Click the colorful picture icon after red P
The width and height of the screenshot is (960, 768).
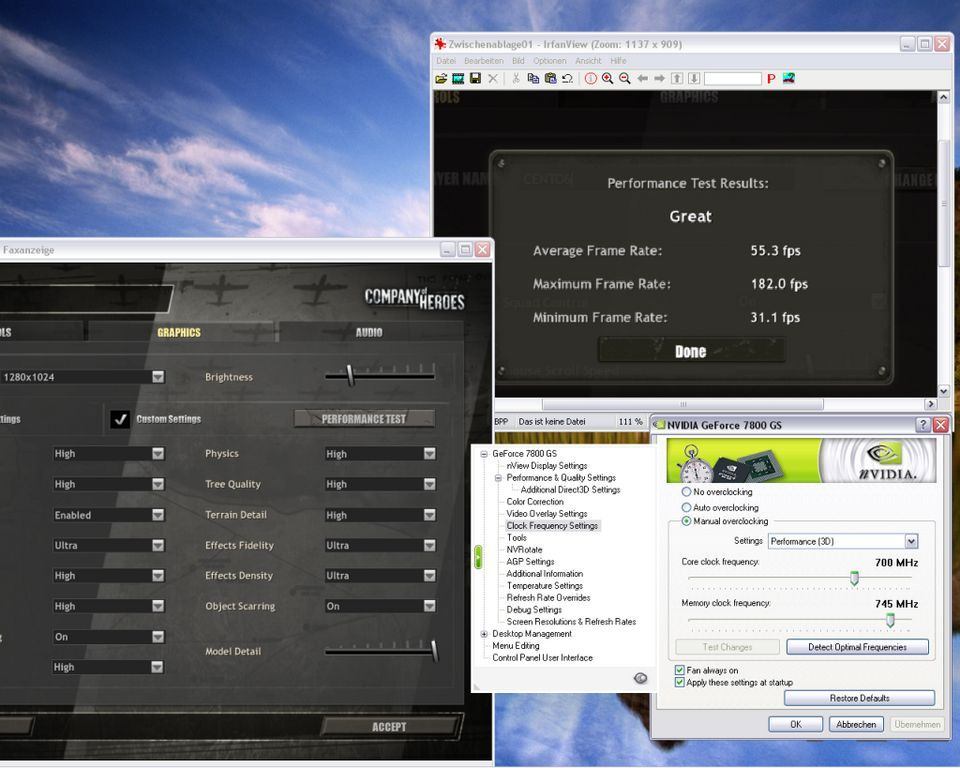(789, 78)
